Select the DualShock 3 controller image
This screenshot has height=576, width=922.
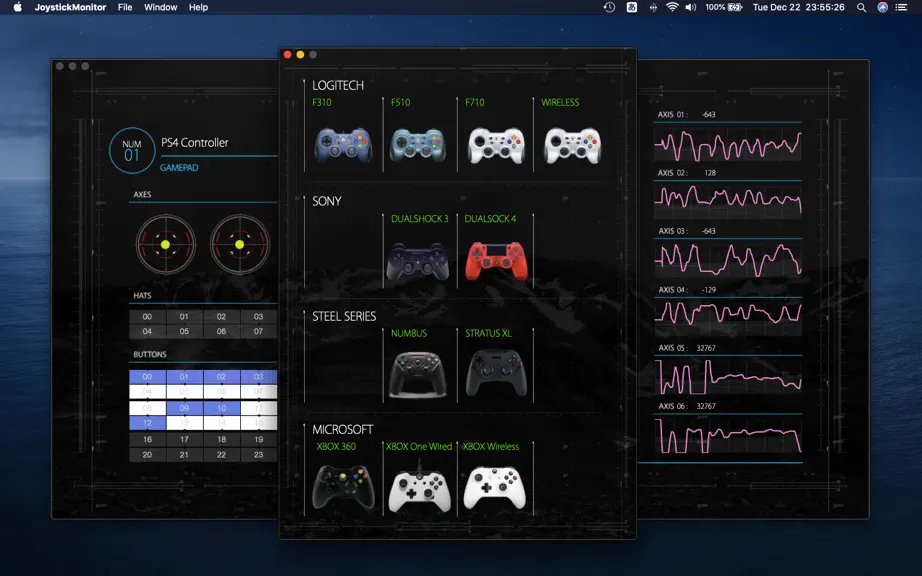coord(417,261)
